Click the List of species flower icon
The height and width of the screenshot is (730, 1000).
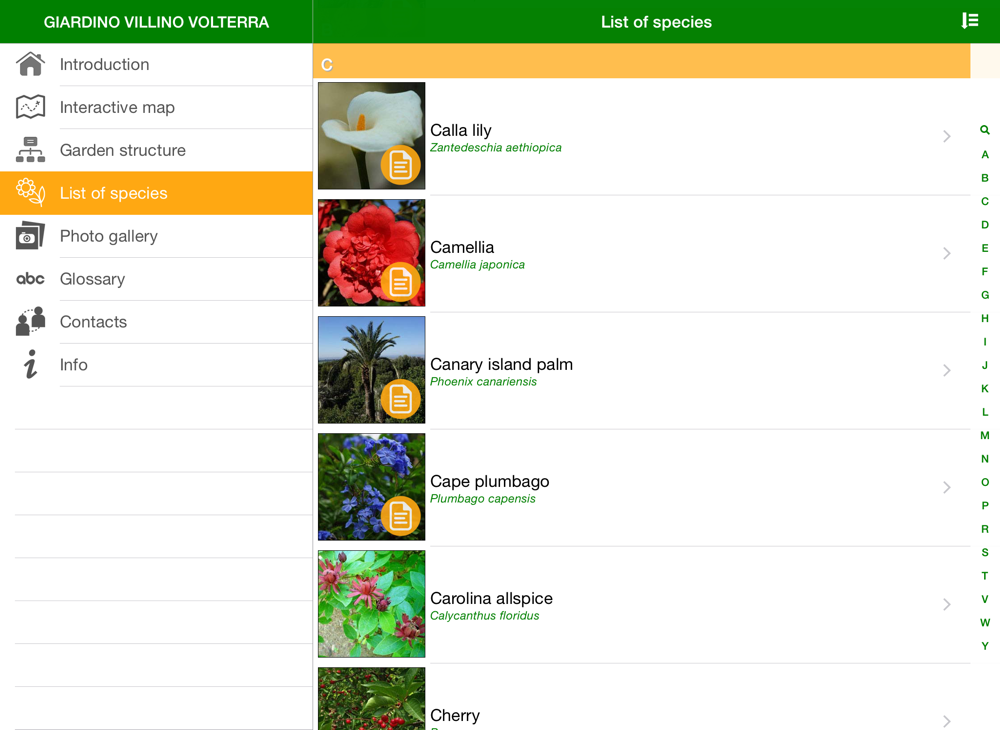[x=31, y=193]
